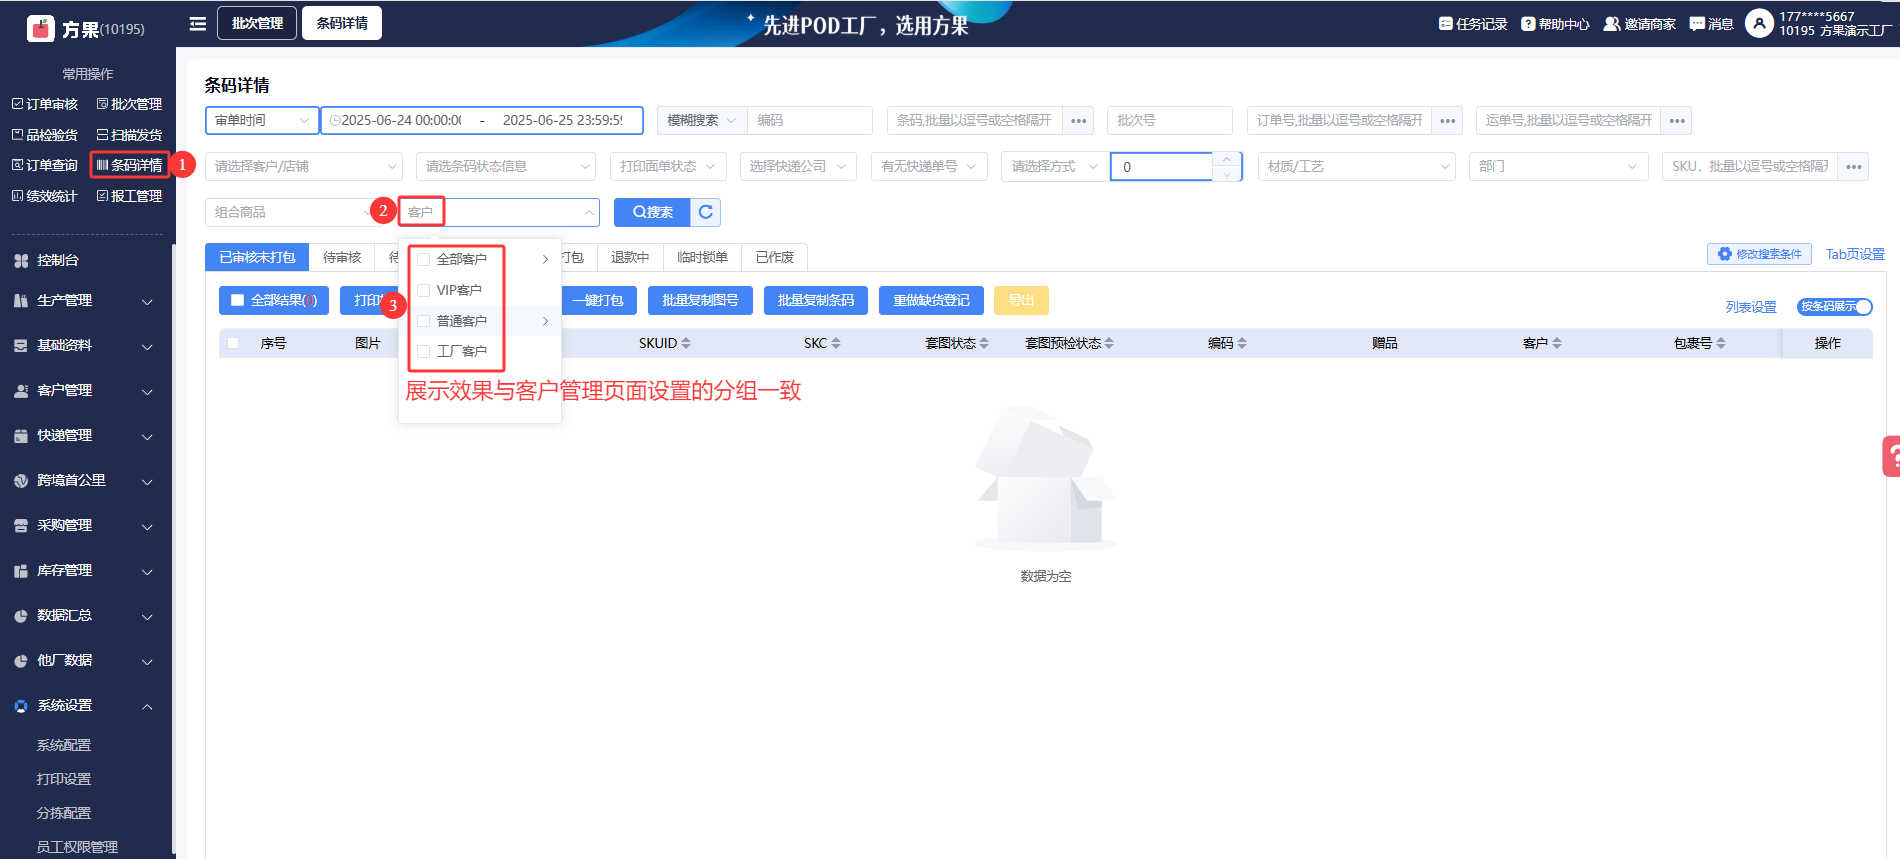The width and height of the screenshot is (1900, 859).
Task: Click the 邀请商家 invite merchant icon
Action: [x=1611, y=24]
